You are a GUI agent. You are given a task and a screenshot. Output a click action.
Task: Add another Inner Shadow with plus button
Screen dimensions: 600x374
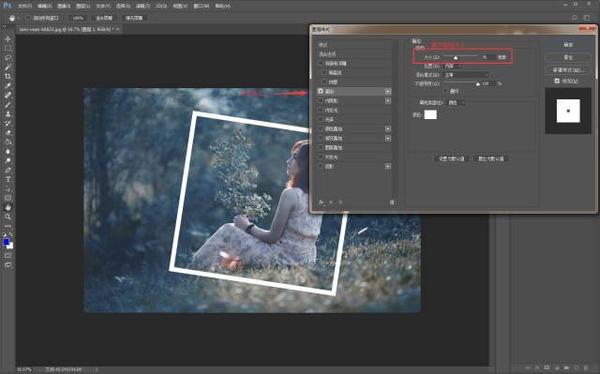click(x=388, y=101)
